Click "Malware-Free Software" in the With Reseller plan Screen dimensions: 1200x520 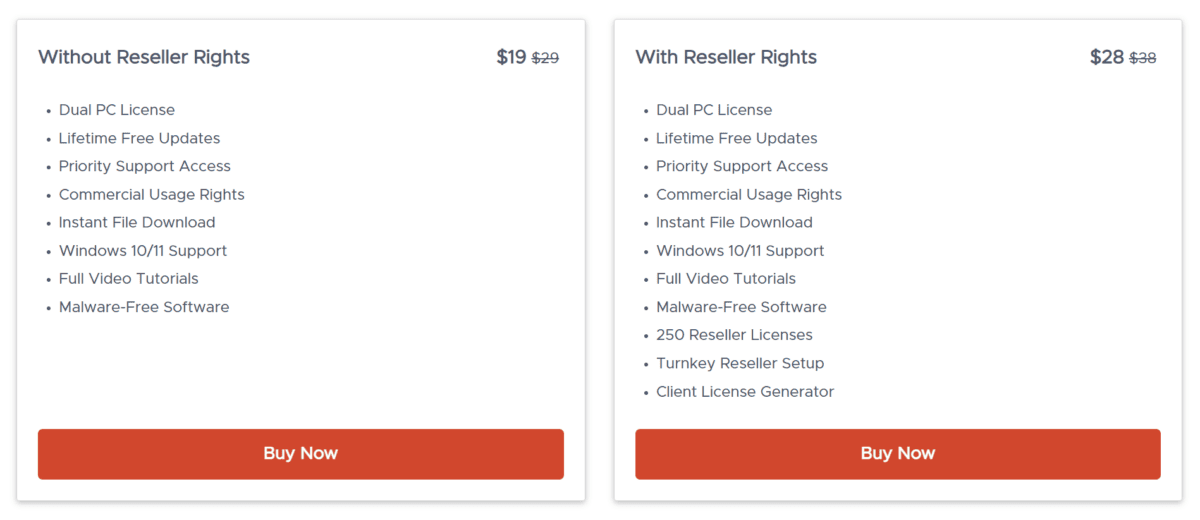coord(741,307)
